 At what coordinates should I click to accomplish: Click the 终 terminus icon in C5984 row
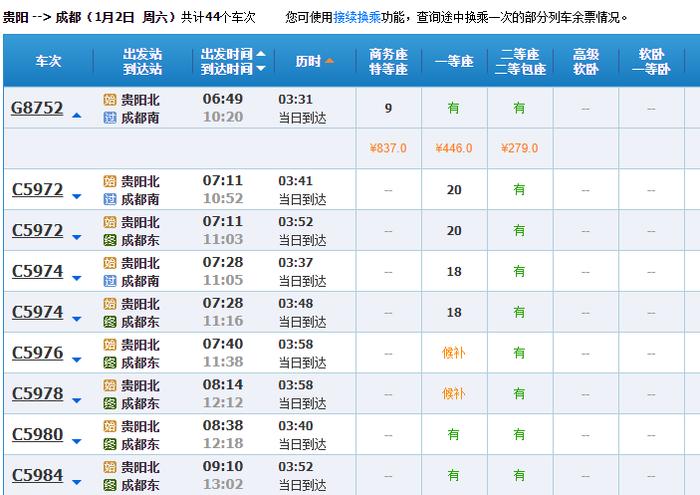pyautogui.click(x=110, y=485)
